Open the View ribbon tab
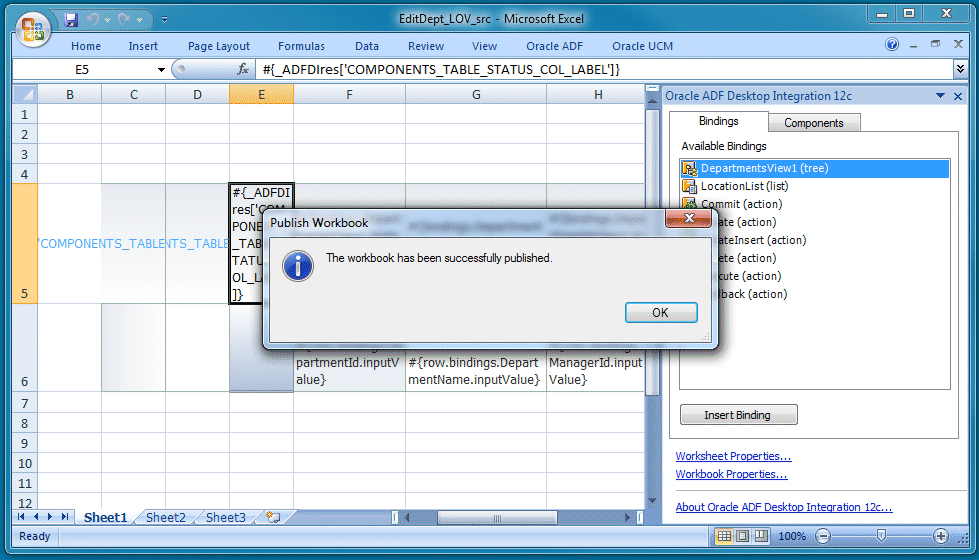 pos(485,46)
